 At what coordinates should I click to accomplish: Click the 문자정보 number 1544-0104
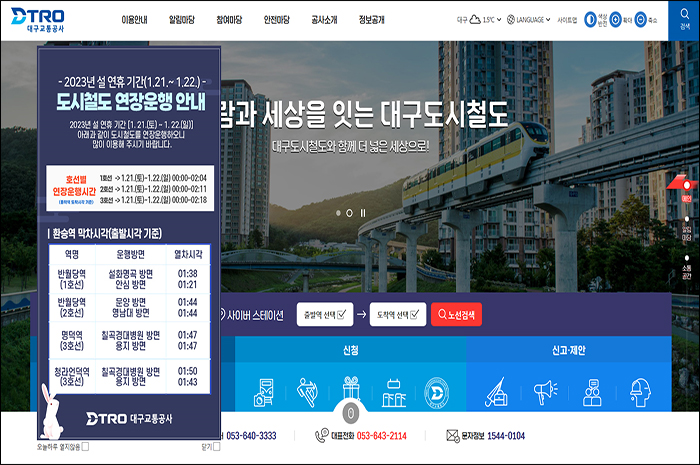pos(506,436)
